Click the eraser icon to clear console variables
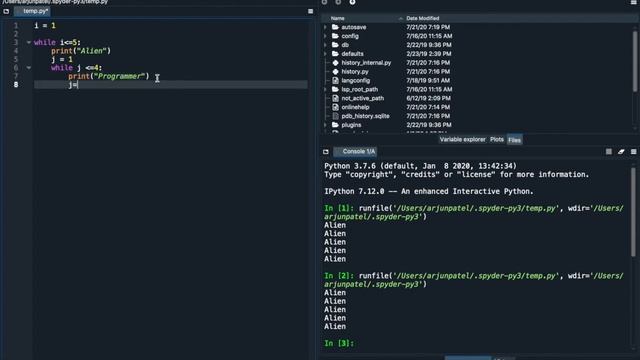The image size is (640, 360). tap(621, 151)
